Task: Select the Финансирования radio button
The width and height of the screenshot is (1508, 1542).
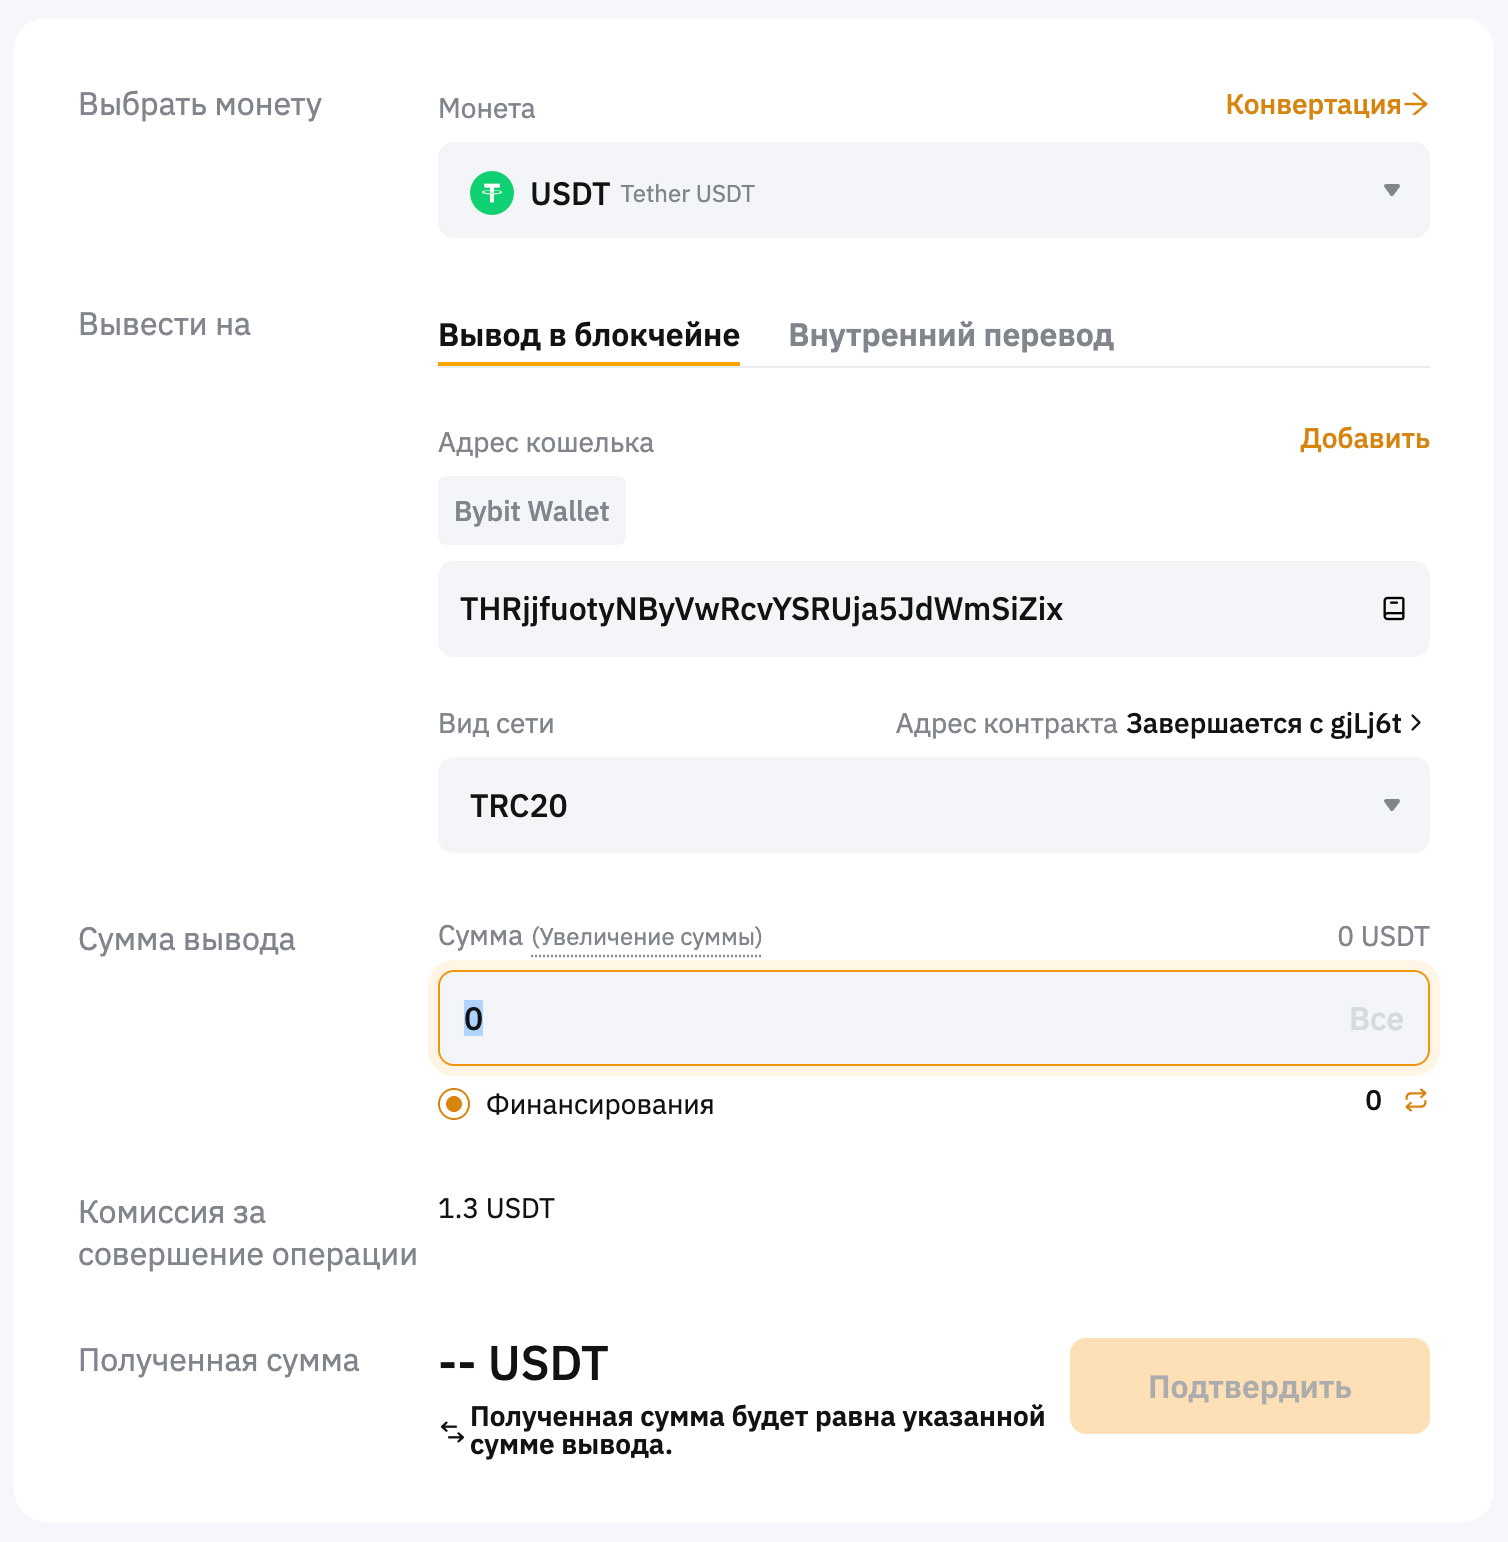Action: (x=454, y=1104)
